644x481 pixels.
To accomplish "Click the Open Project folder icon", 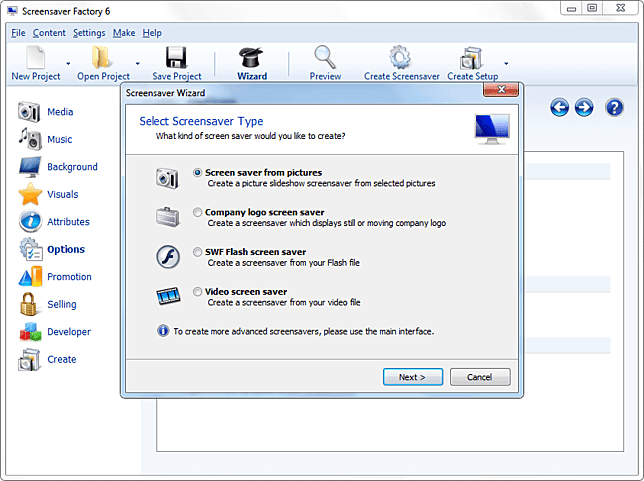I will [x=101, y=57].
